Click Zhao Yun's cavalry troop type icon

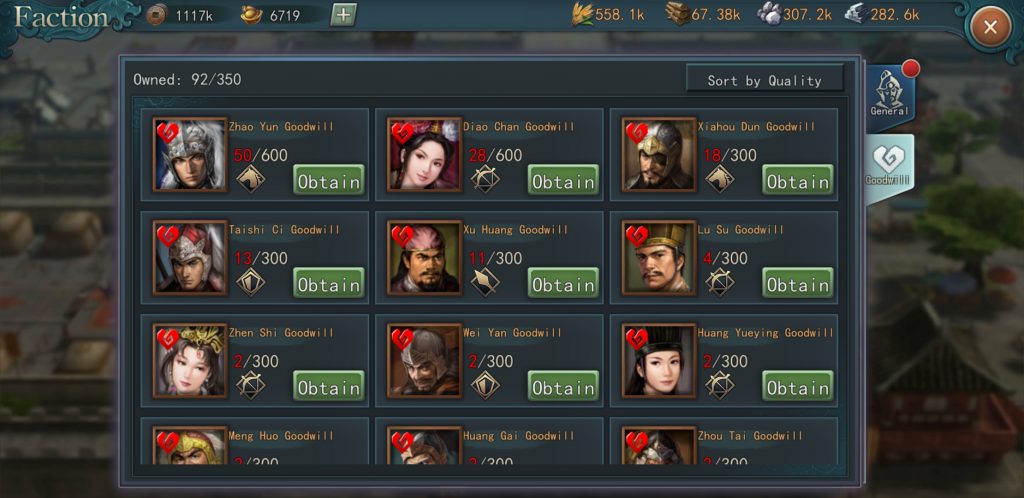click(x=250, y=179)
